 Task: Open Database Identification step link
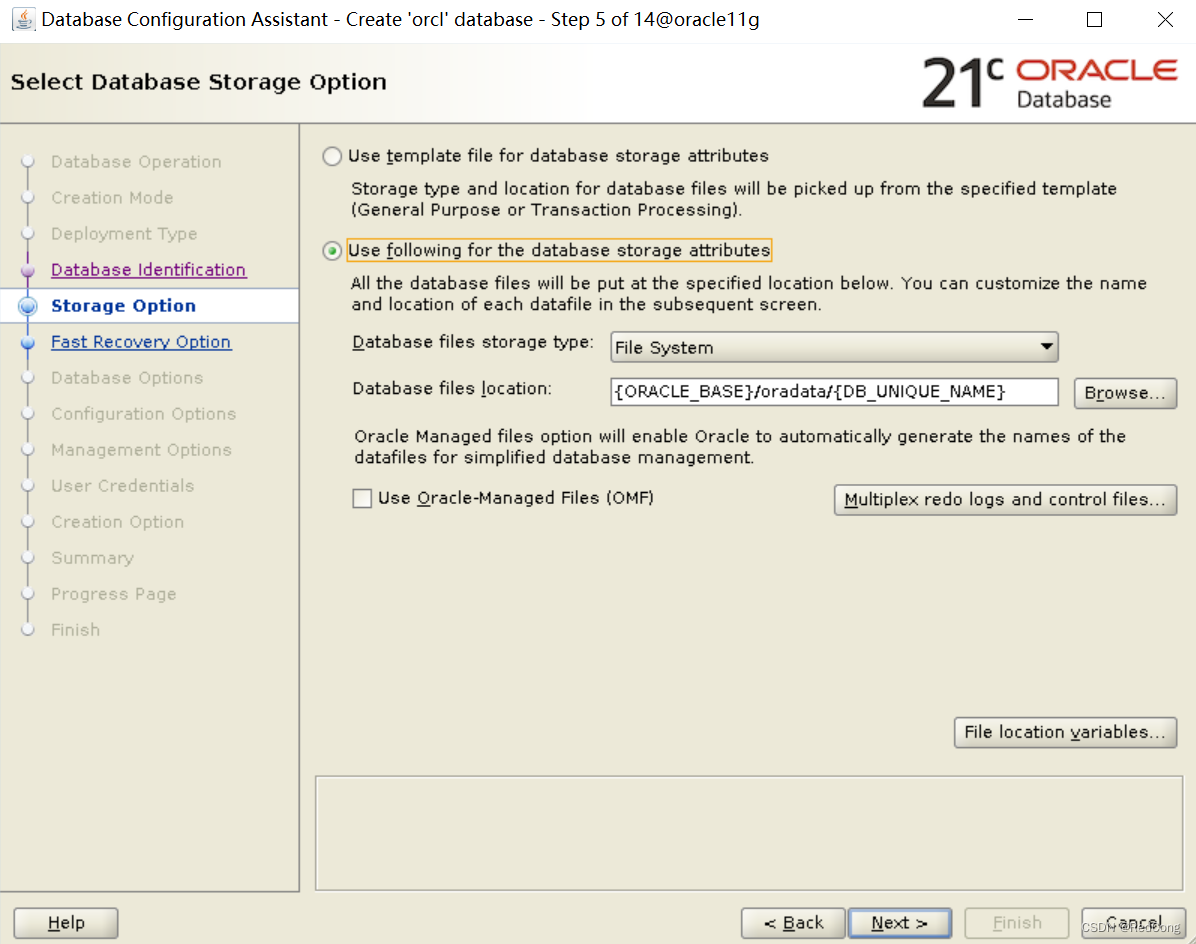coord(149,270)
